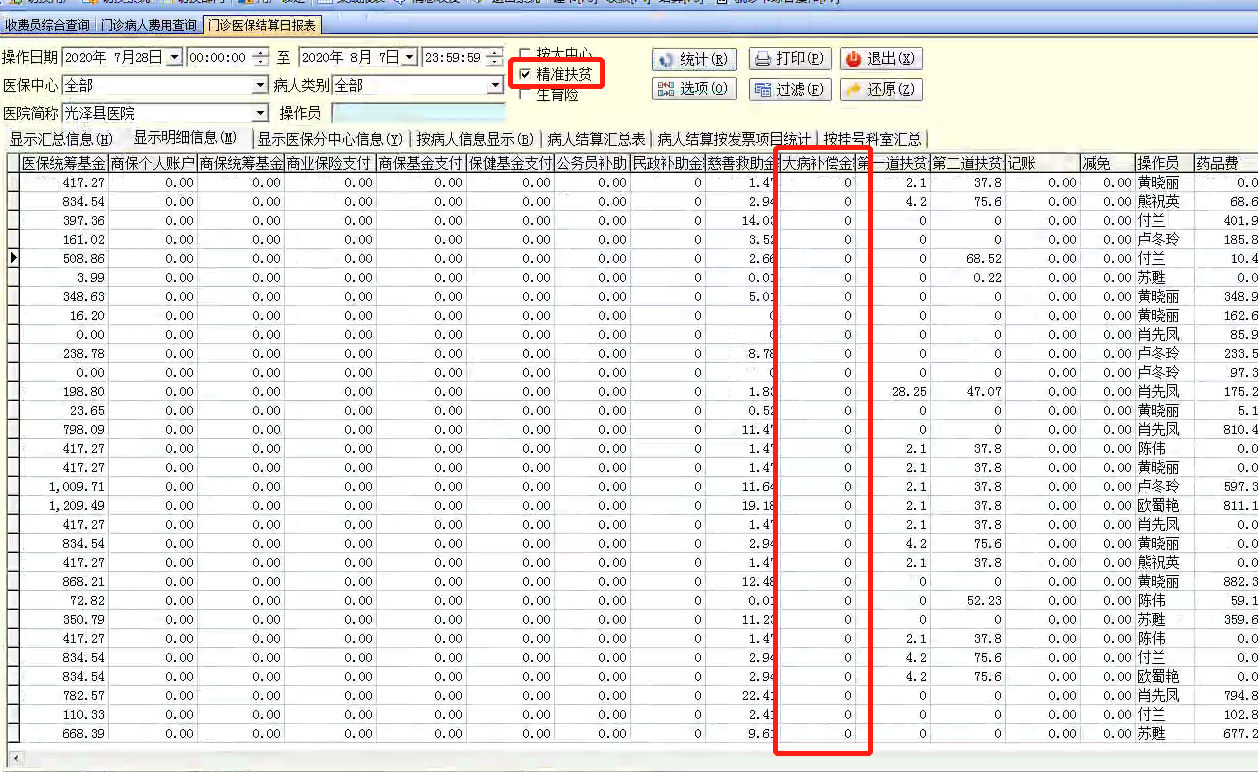Viewport: 1258px width, 772px height.
Task: Click the 公务员补助 column header
Action: click(x=592, y=163)
